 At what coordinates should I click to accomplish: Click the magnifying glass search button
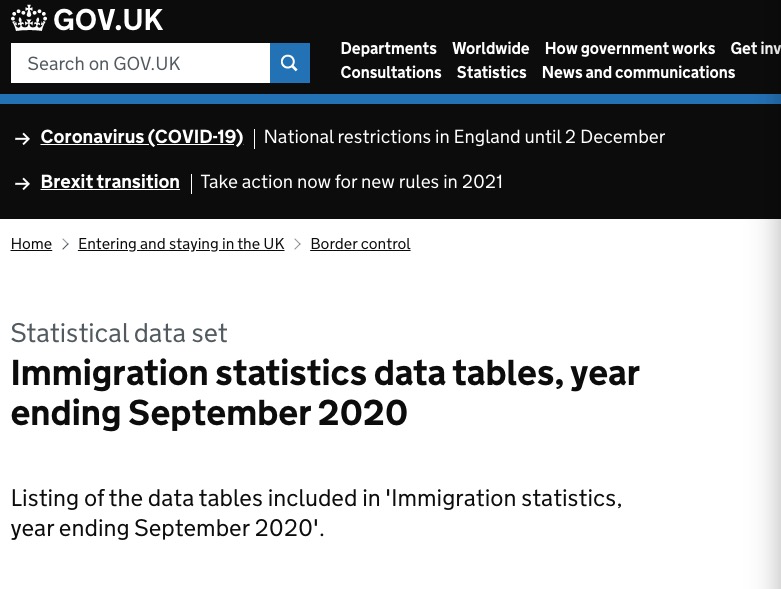point(289,63)
